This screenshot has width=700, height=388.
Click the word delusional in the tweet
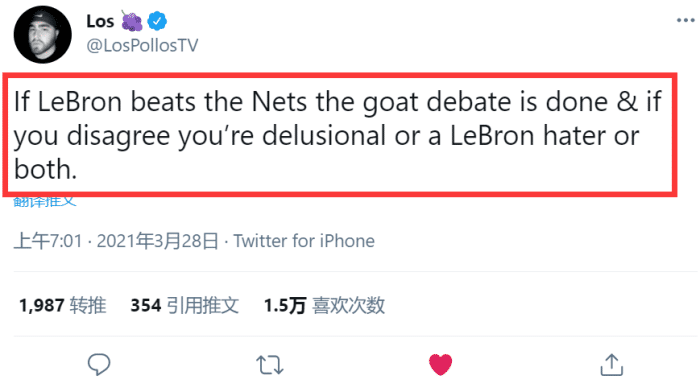pyautogui.click(x=324, y=135)
